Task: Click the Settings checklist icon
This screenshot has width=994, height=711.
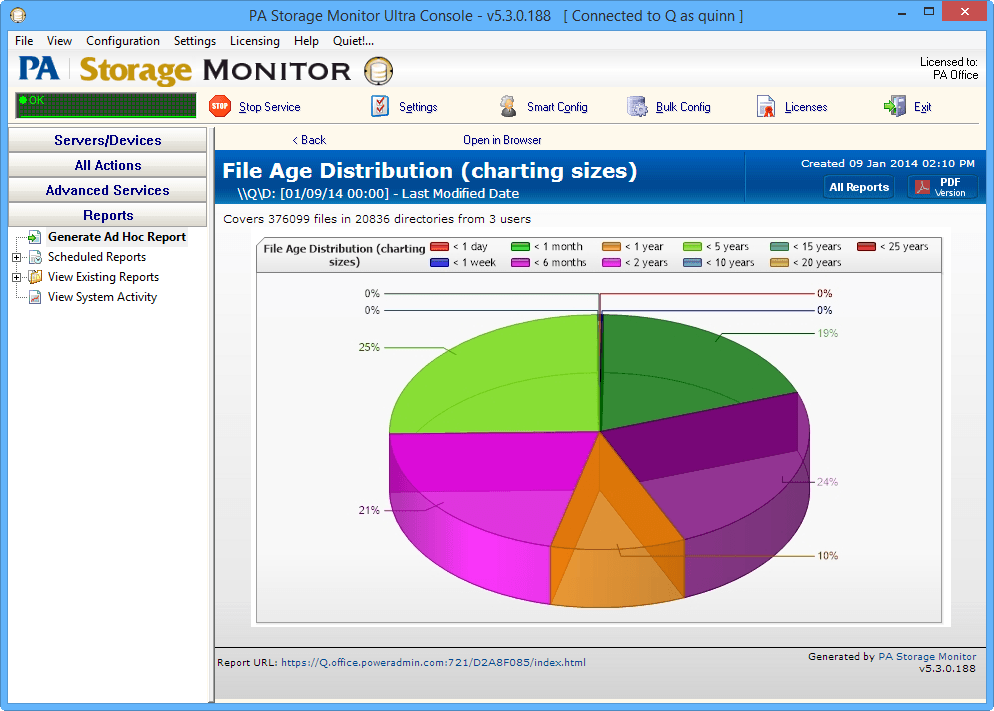Action: pyautogui.click(x=380, y=106)
